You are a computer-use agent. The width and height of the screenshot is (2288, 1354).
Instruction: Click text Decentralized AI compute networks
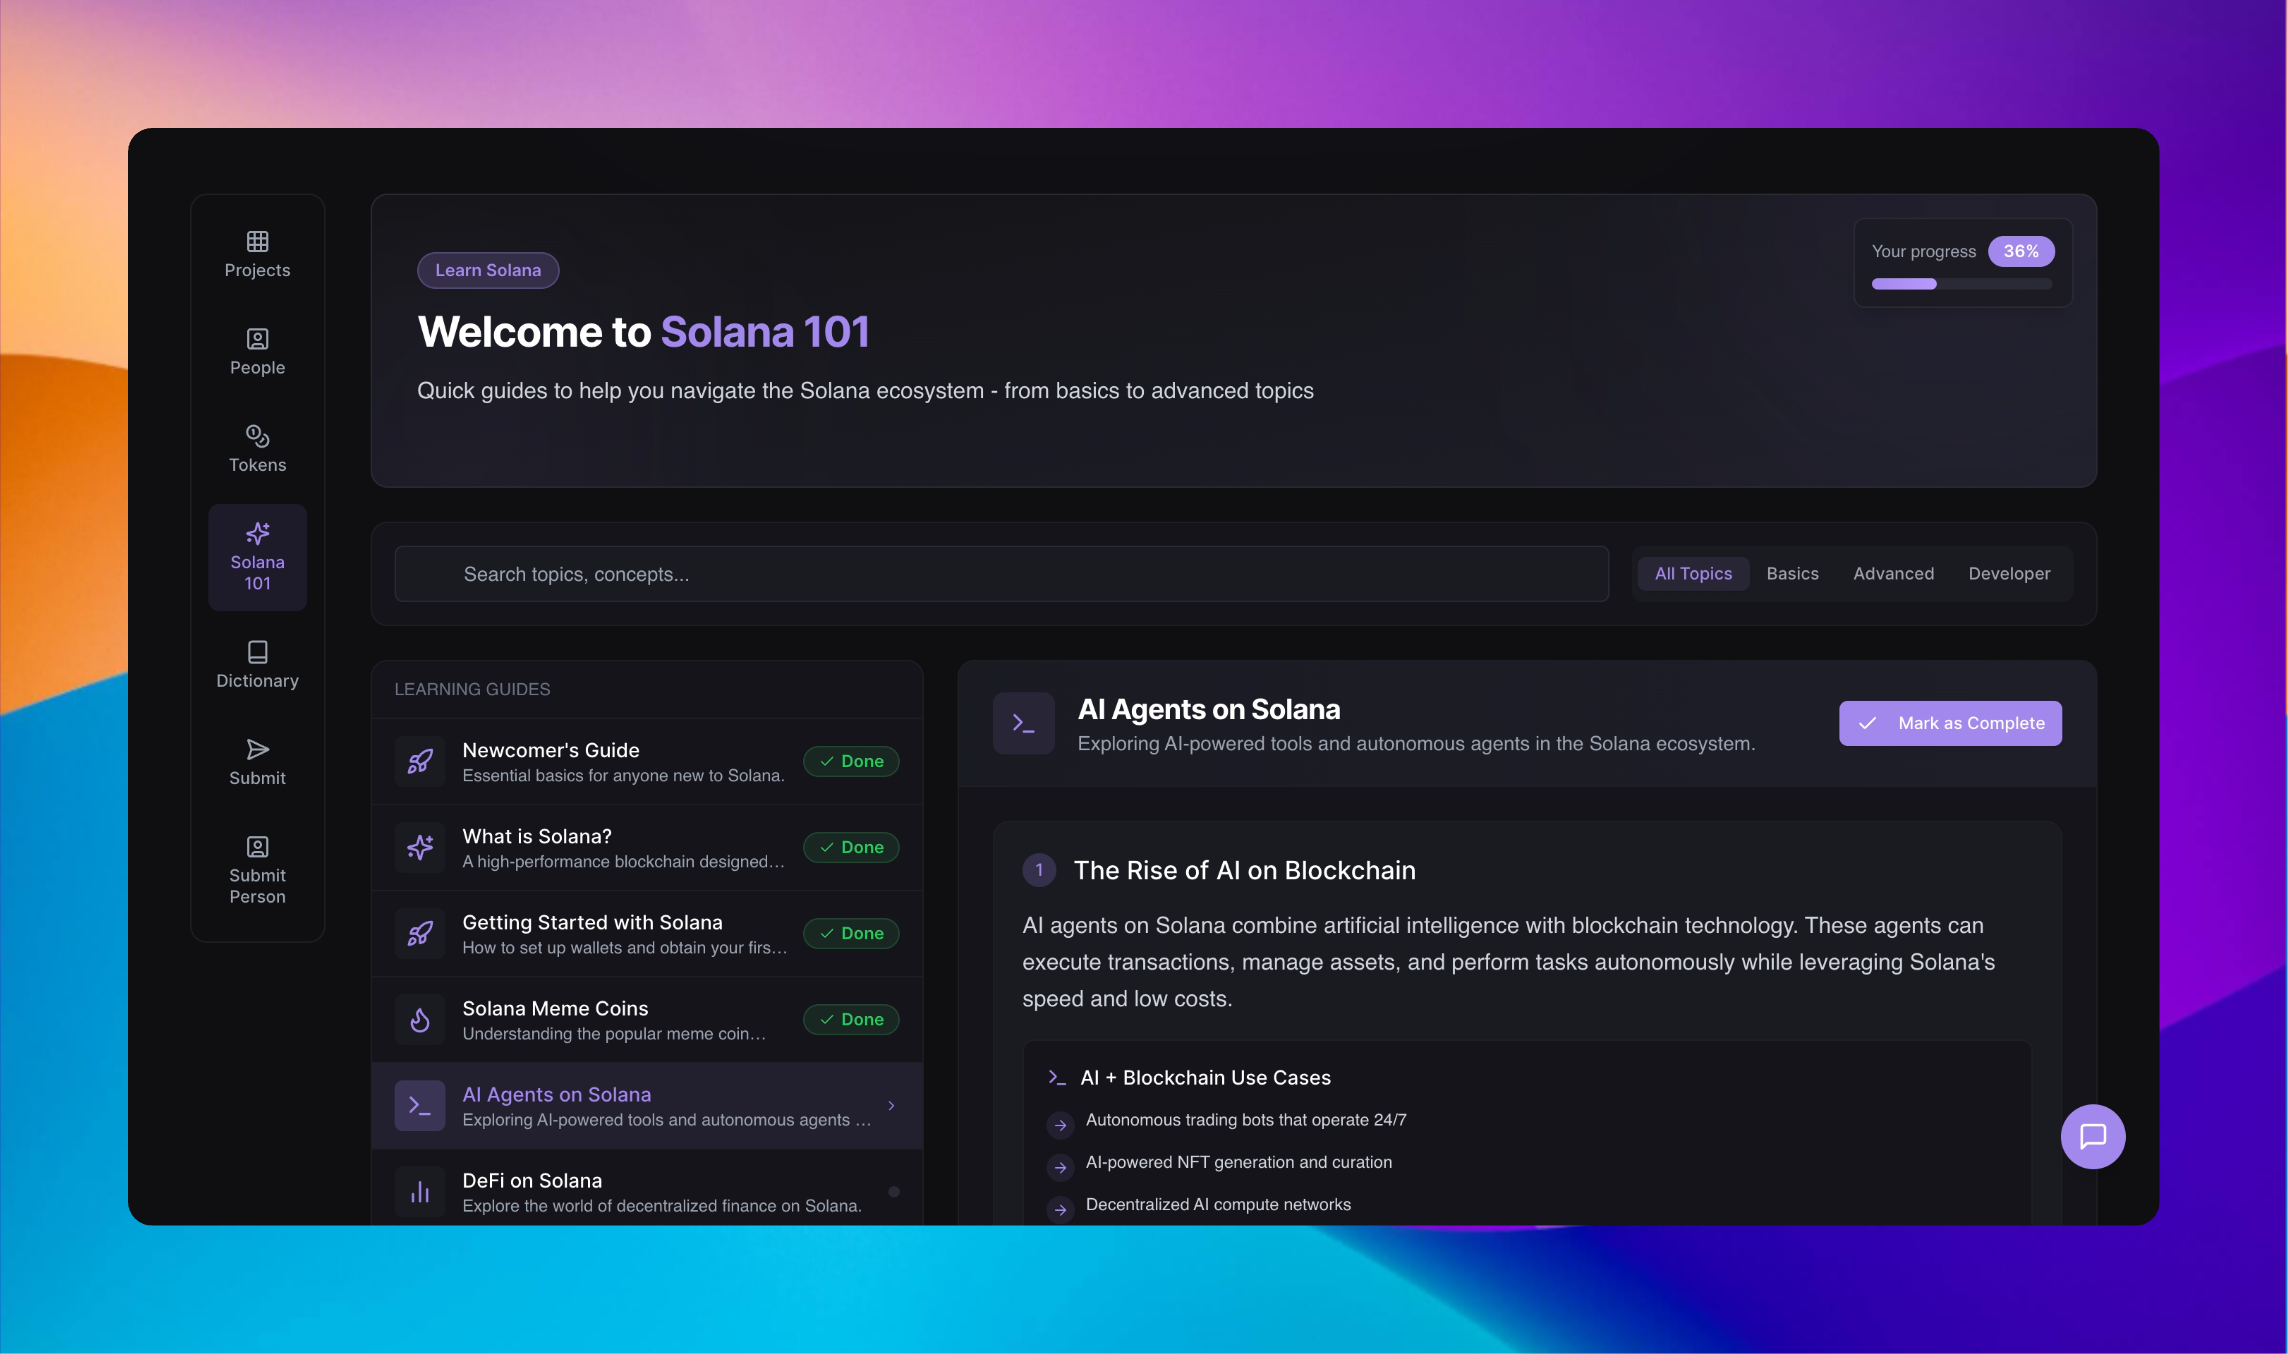tap(1218, 1205)
